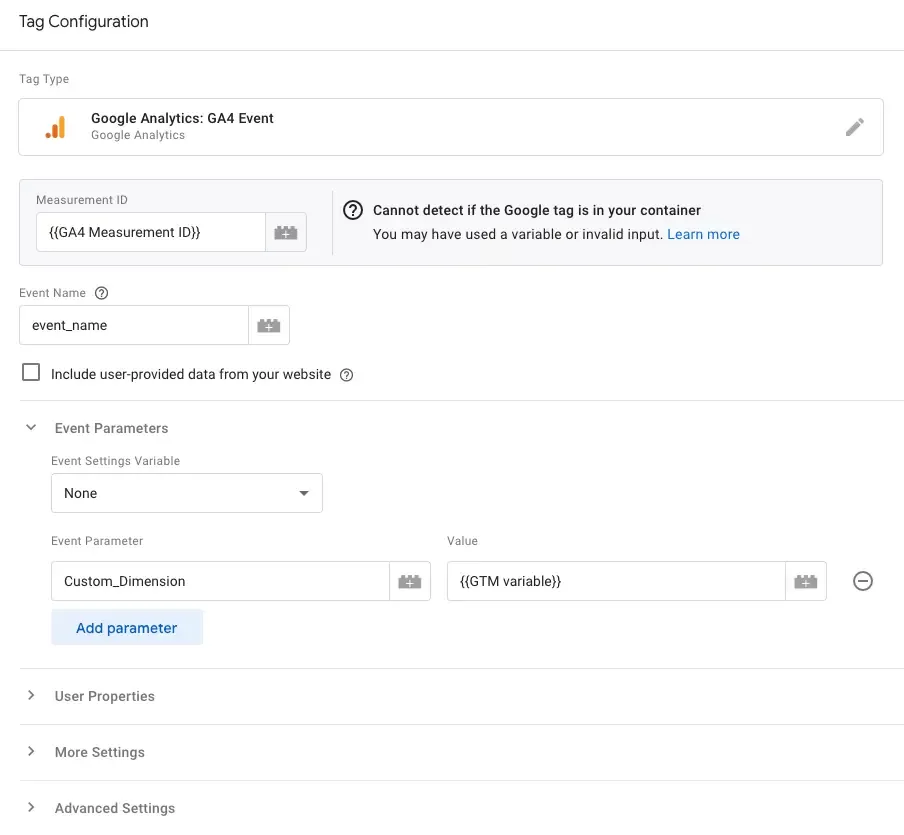Click the pencil edit icon for Tag Type
Image resolution: width=904 pixels, height=835 pixels.
pyautogui.click(x=854, y=127)
